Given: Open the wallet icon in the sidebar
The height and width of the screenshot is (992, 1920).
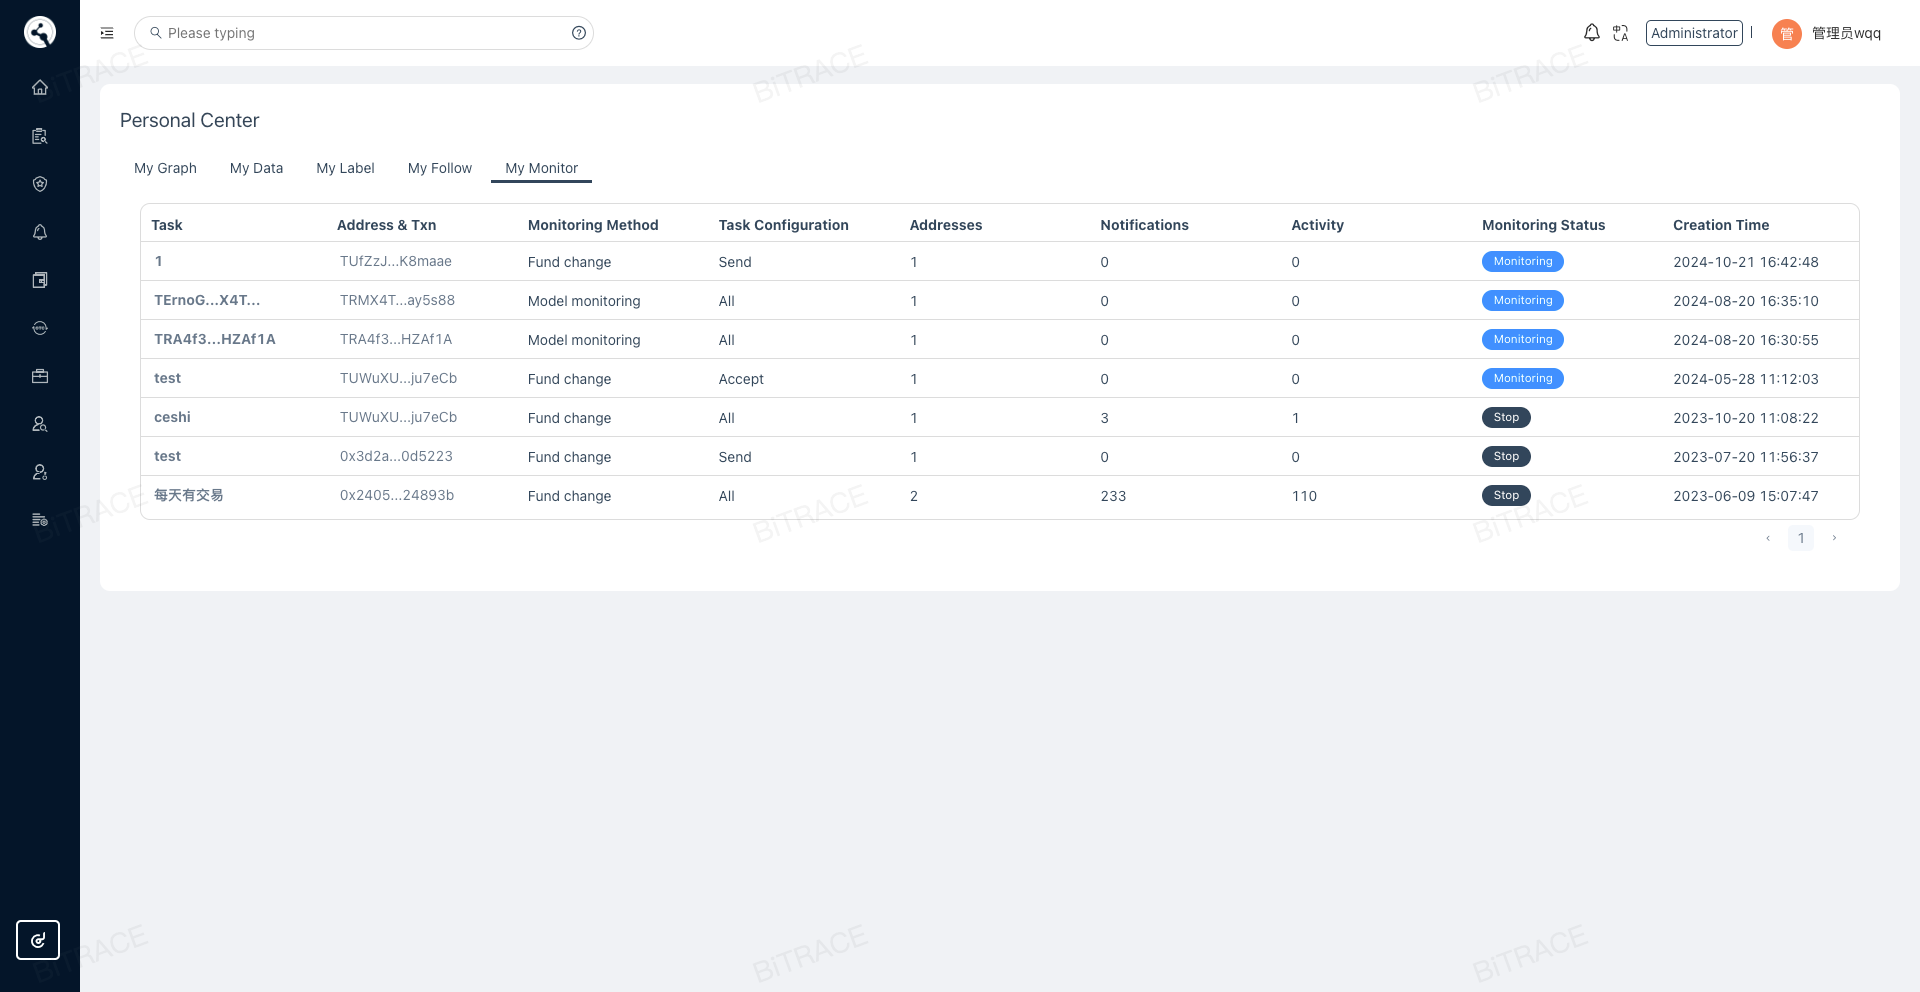Looking at the screenshot, I should (40, 280).
